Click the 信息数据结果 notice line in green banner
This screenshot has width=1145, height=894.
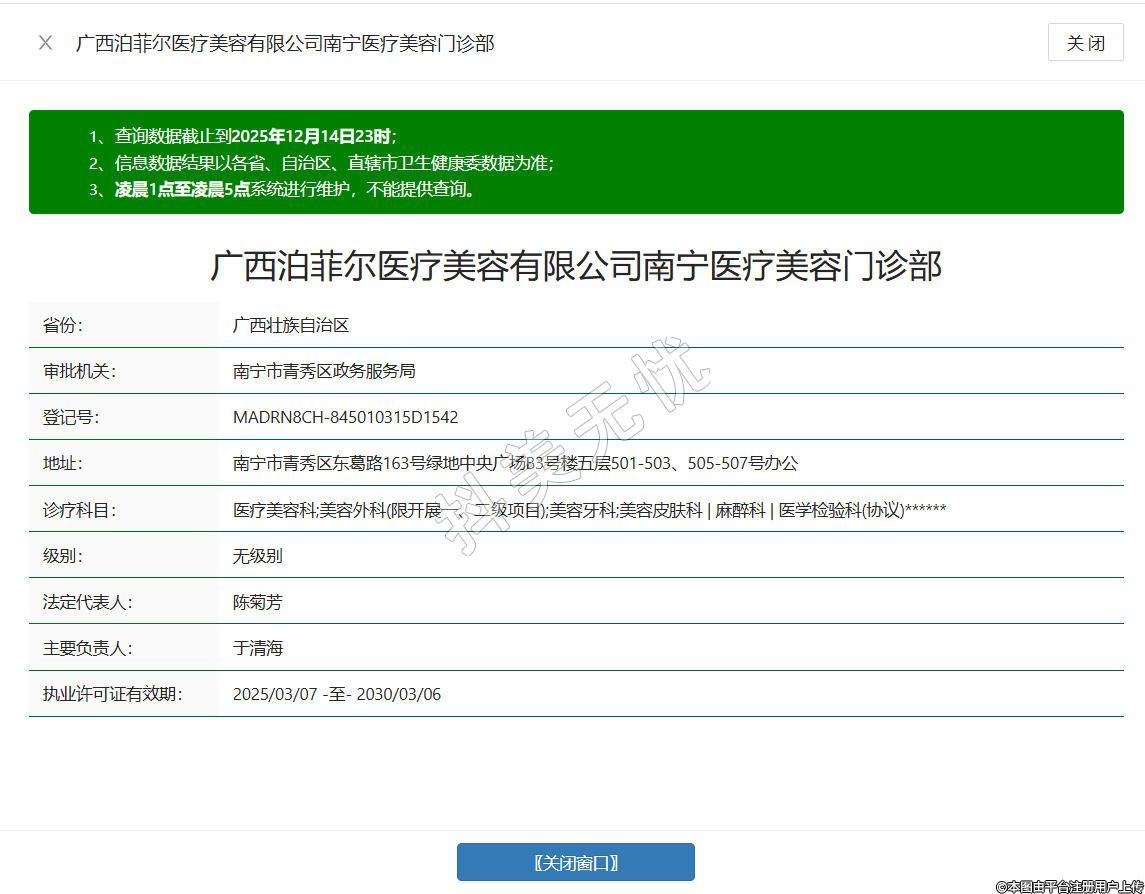[x=333, y=163]
